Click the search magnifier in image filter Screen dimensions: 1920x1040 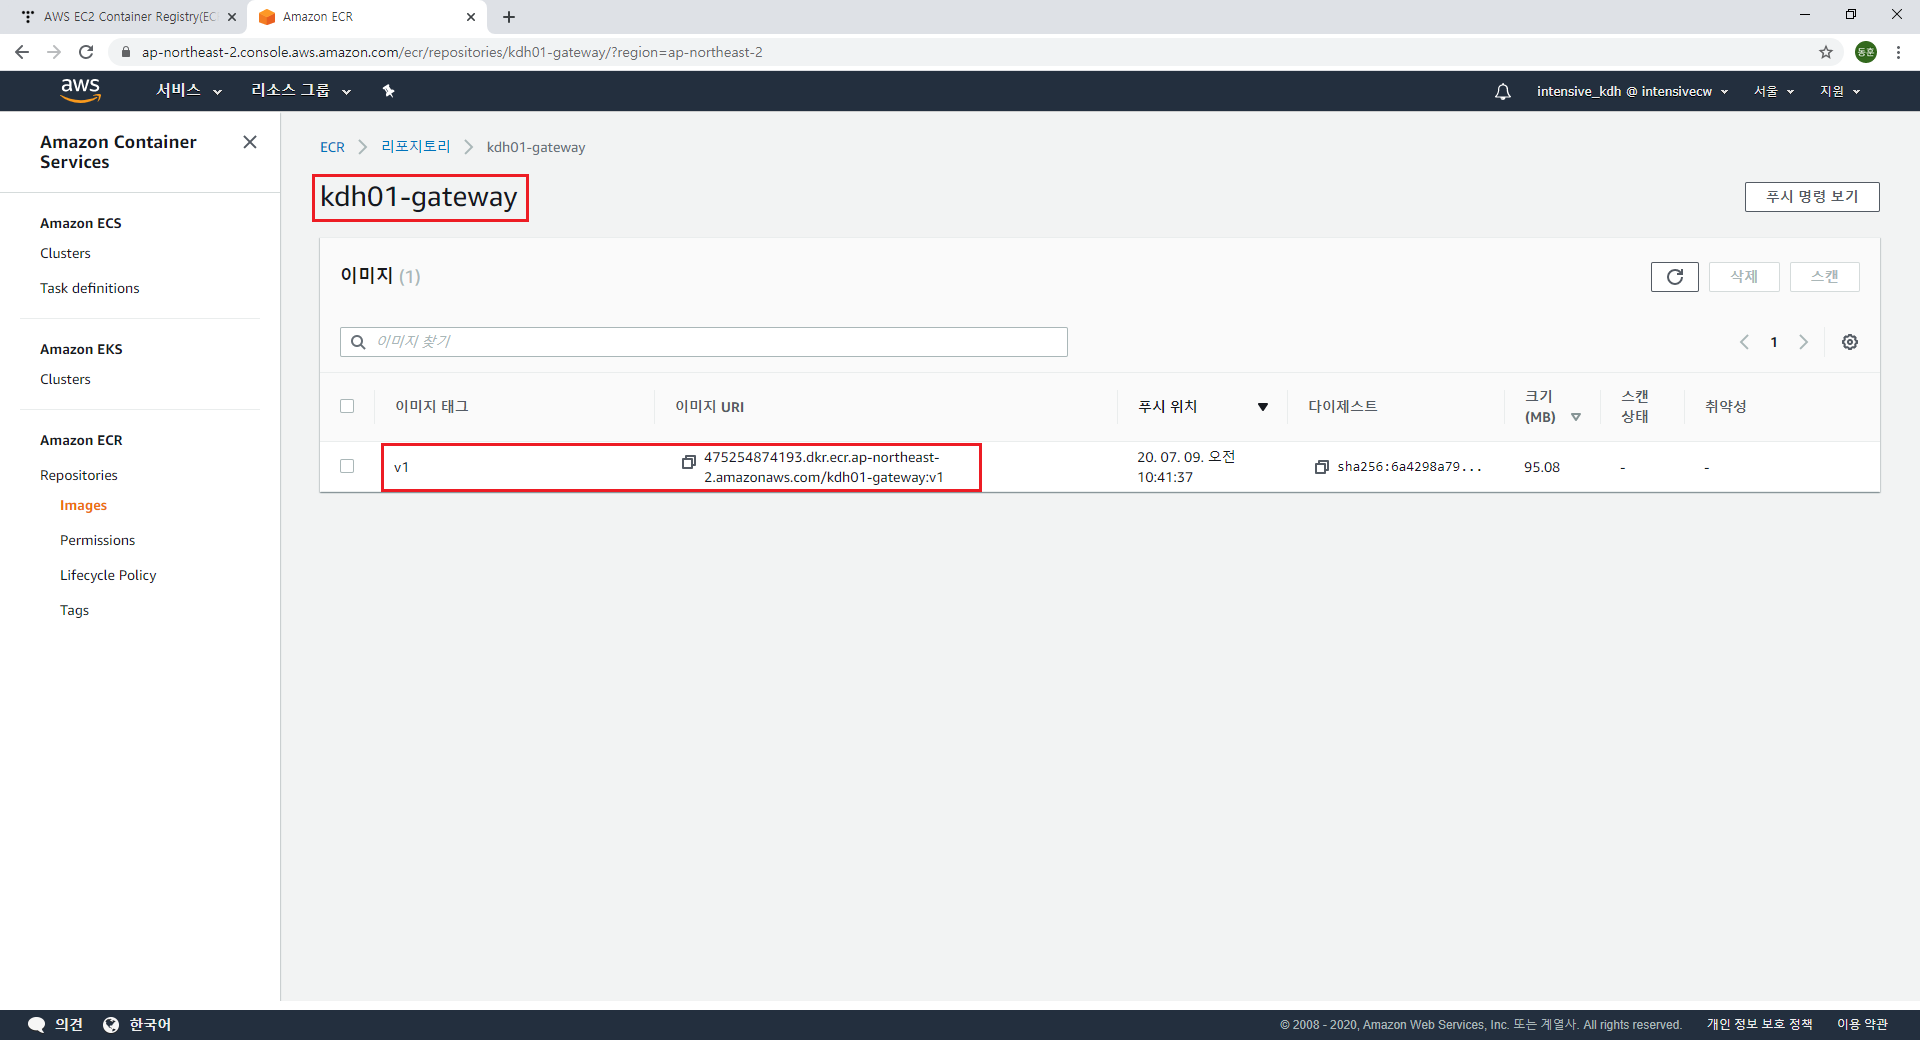click(358, 342)
